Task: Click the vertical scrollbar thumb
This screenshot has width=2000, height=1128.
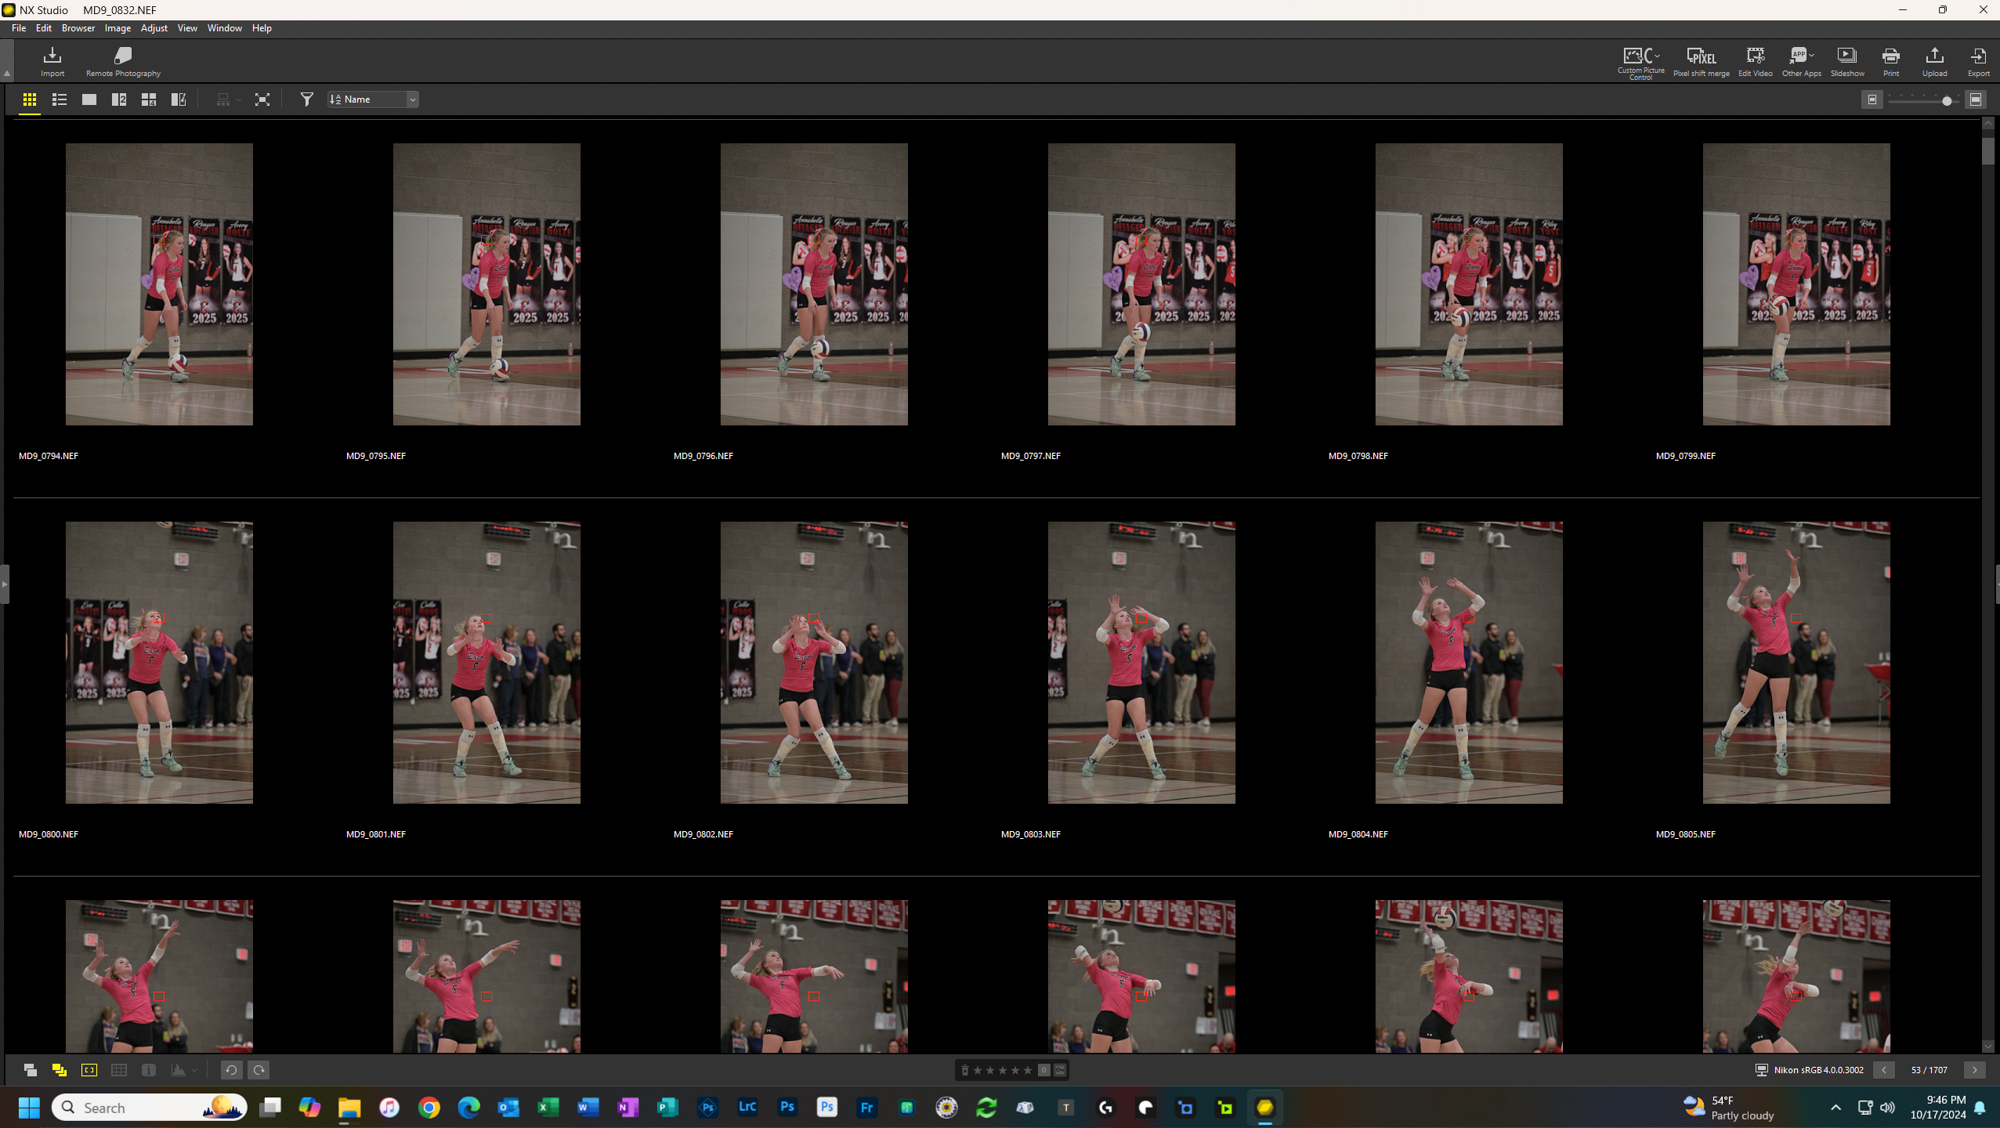Action: click(1988, 150)
